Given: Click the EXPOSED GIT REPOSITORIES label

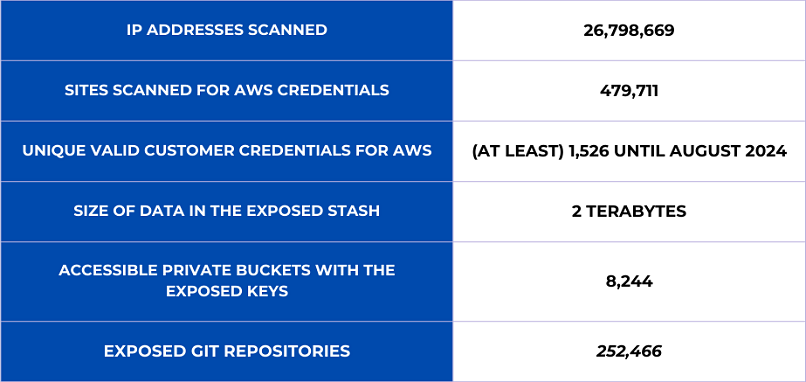Looking at the screenshot, I should click(227, 352).
